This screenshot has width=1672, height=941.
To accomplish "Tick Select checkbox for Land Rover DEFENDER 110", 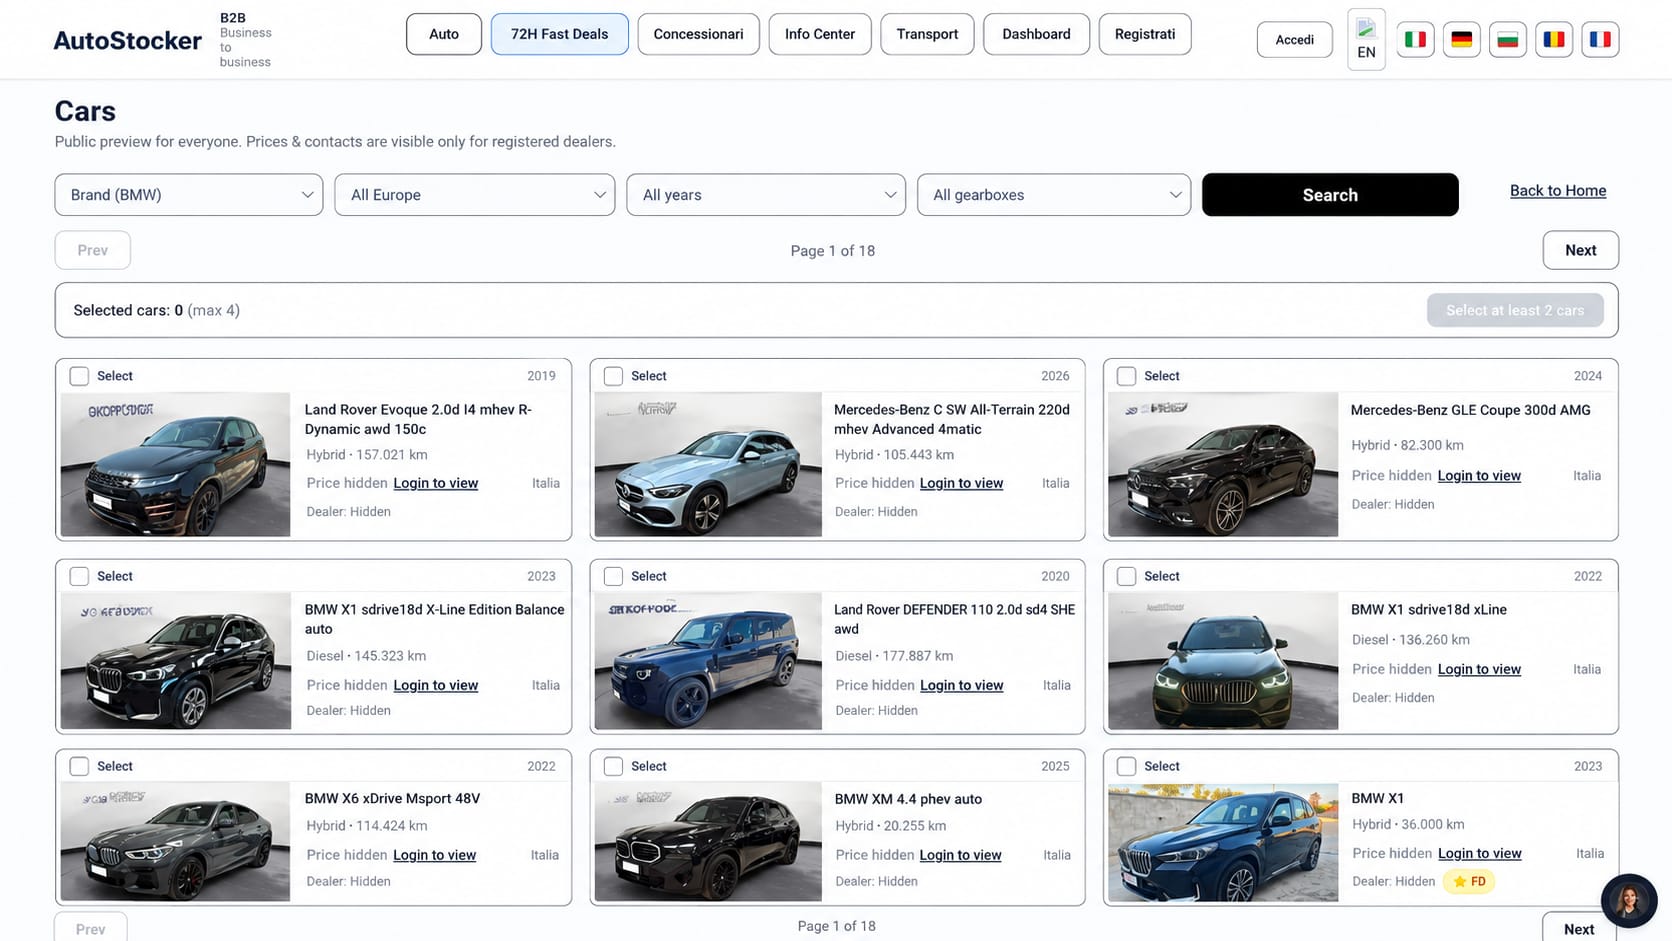I will 613,576.
